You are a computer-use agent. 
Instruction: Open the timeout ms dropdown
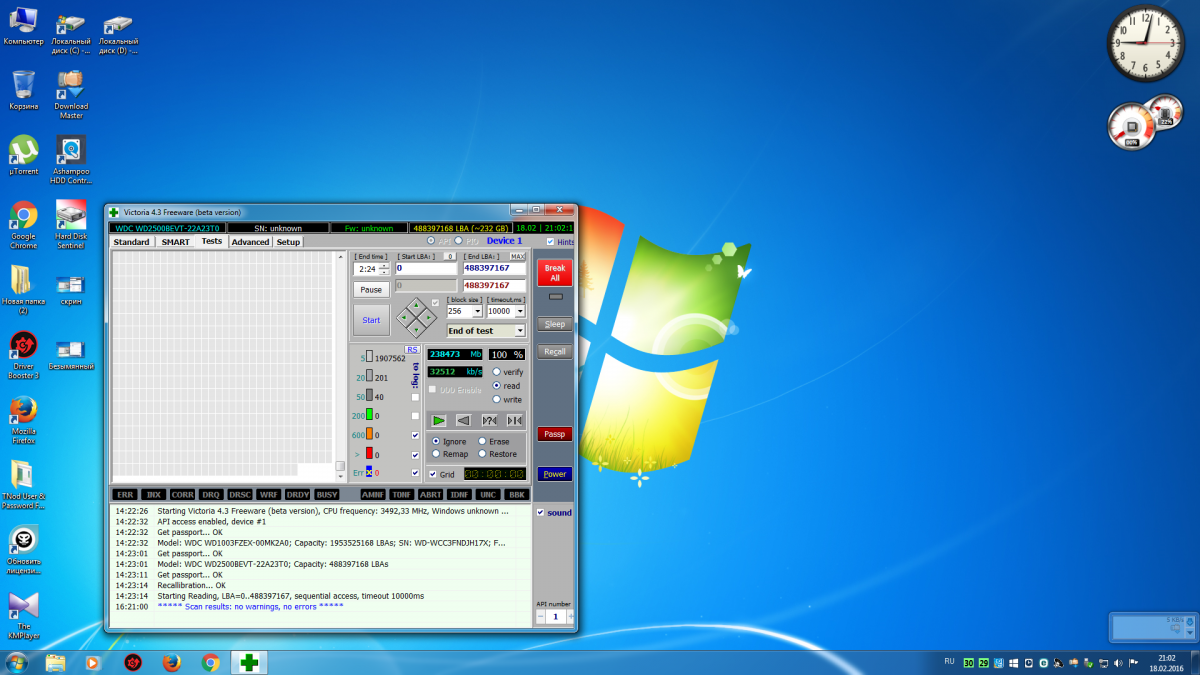(519, 312)
